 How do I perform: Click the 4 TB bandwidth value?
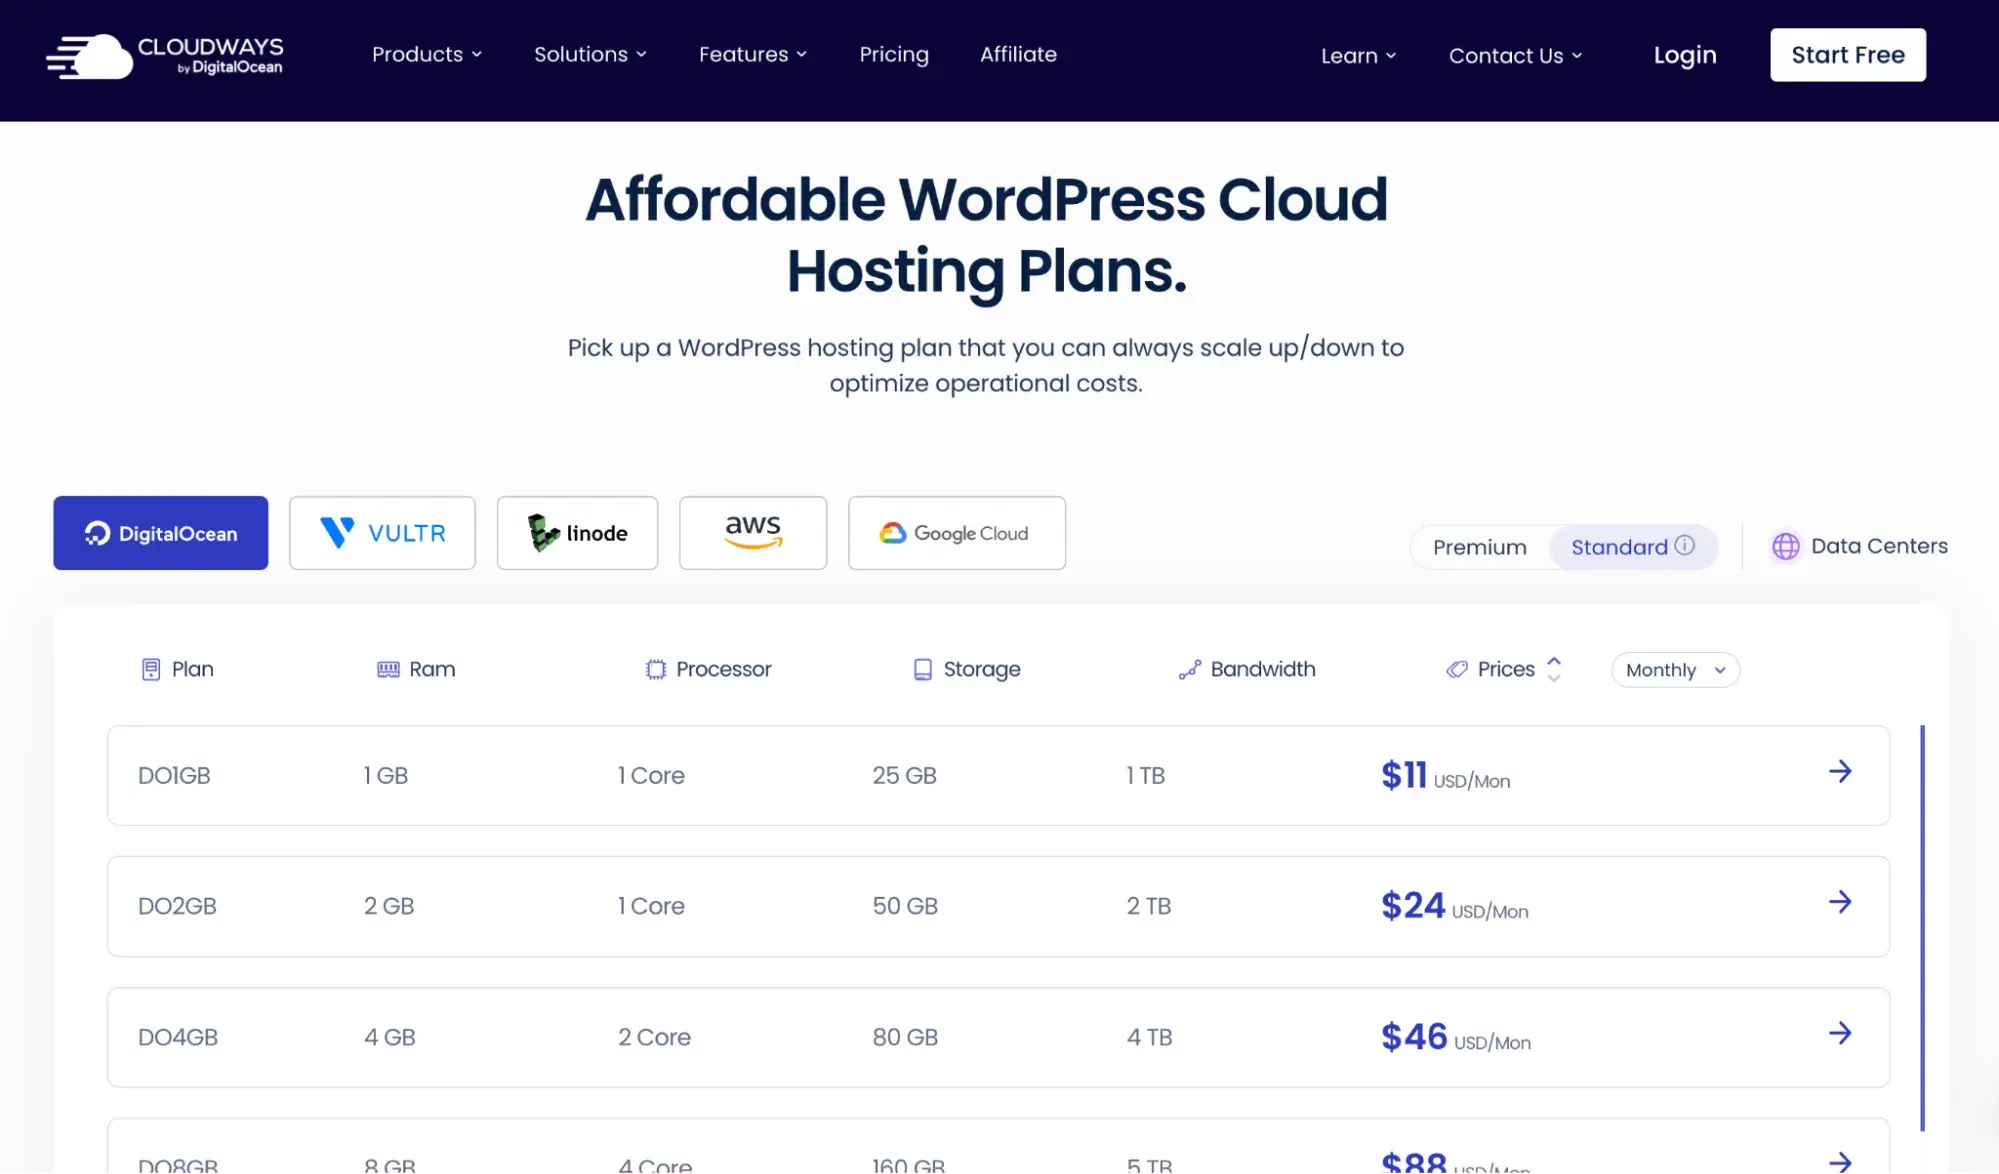pyautogui.click(x=1149, y=1037)
